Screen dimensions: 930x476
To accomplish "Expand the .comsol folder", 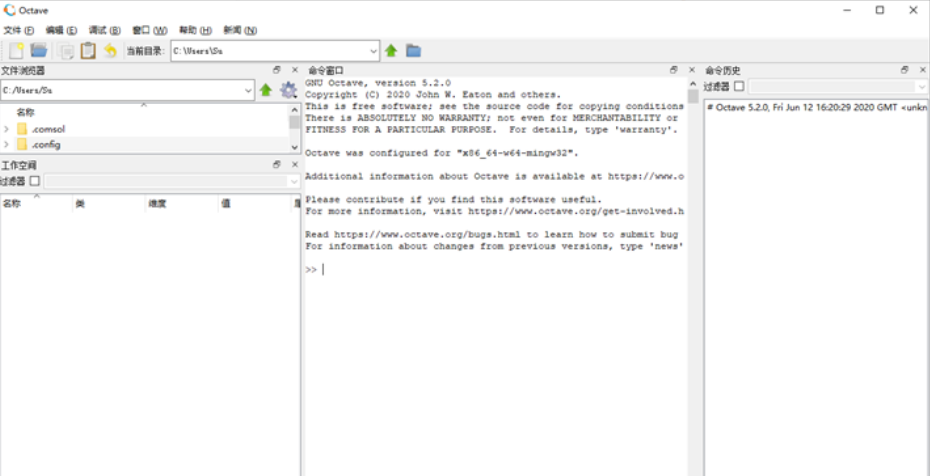I will click(x=7, y=129).
